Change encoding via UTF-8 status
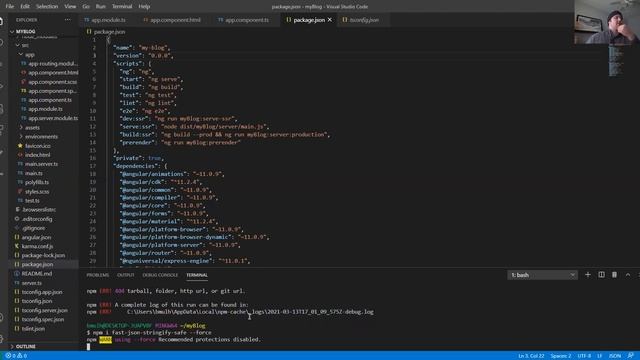Screen dimensions: 640x360 pyautogui.click(x=584, y=356)
